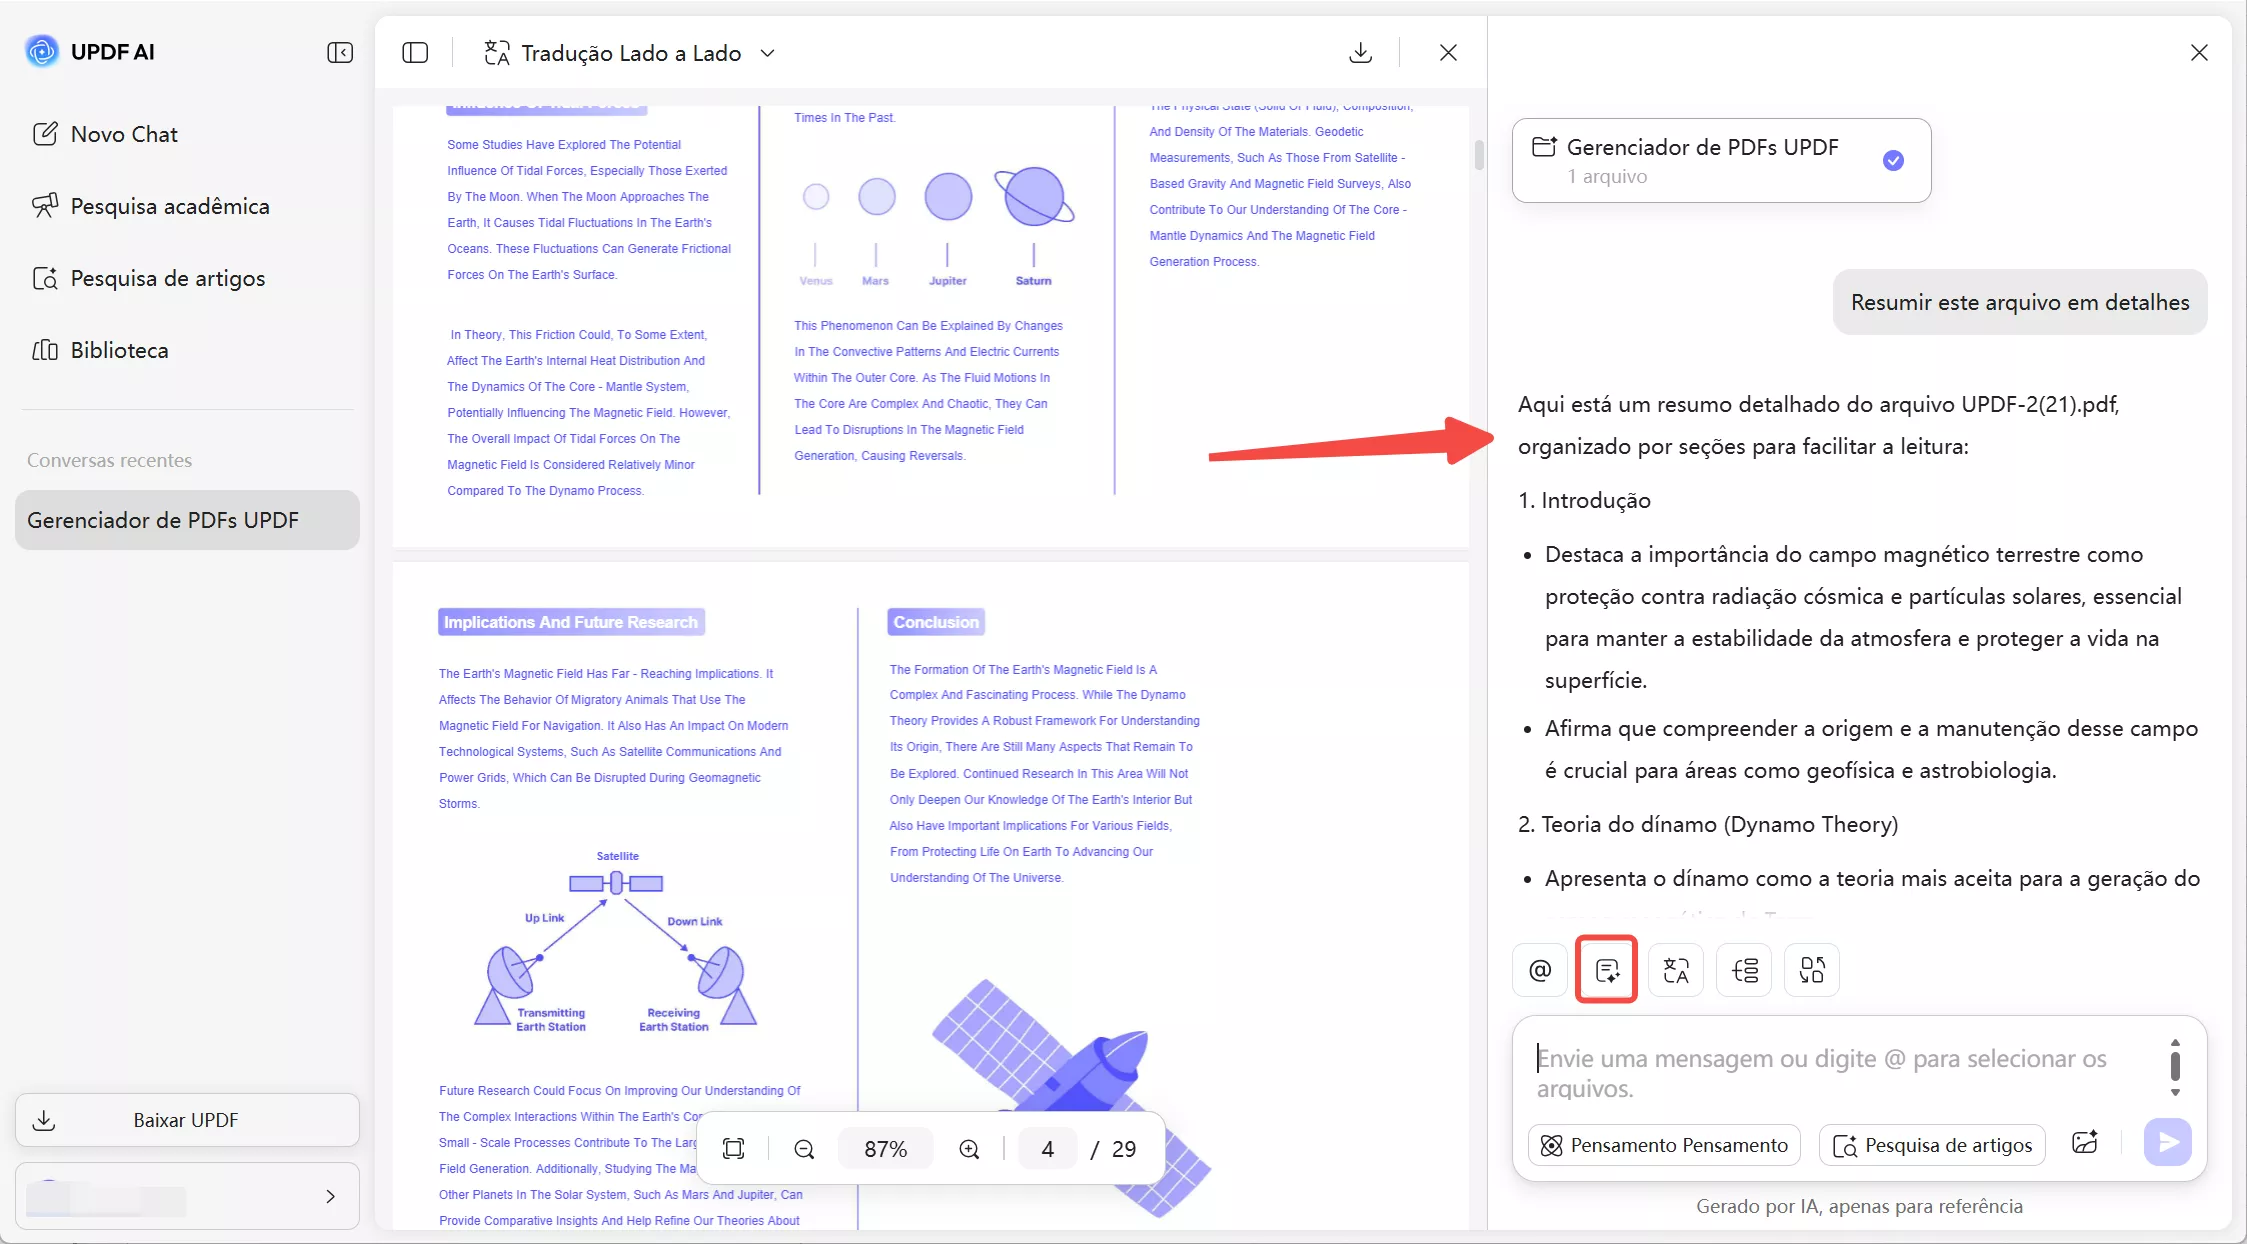Start a Novo Chat
Screen dimensions: 2247x1244
(x=123, y=133)
